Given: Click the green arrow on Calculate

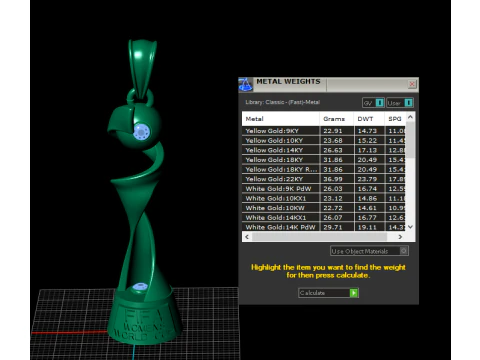Looking at the screenshot, I should click(x=354, y=293).
